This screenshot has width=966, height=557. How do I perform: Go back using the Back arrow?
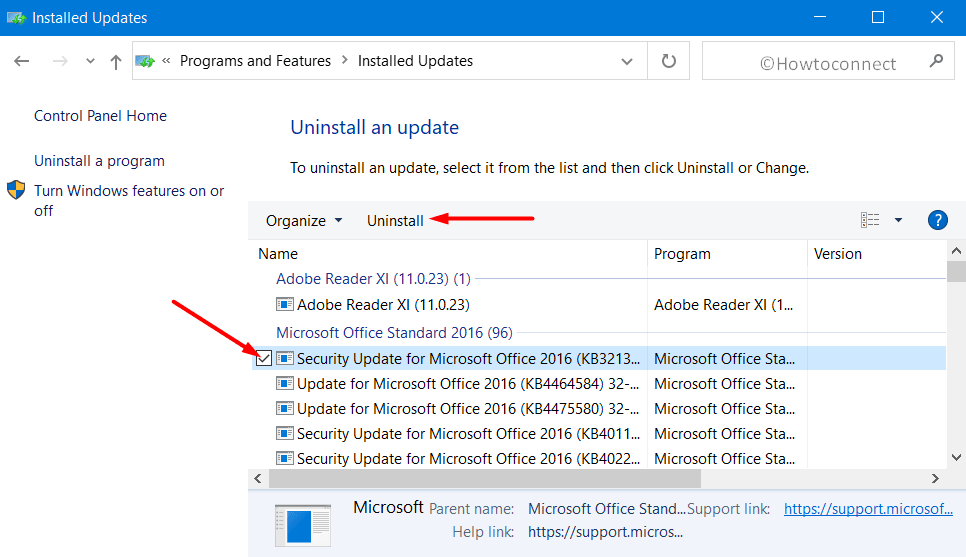coord(22,61)
